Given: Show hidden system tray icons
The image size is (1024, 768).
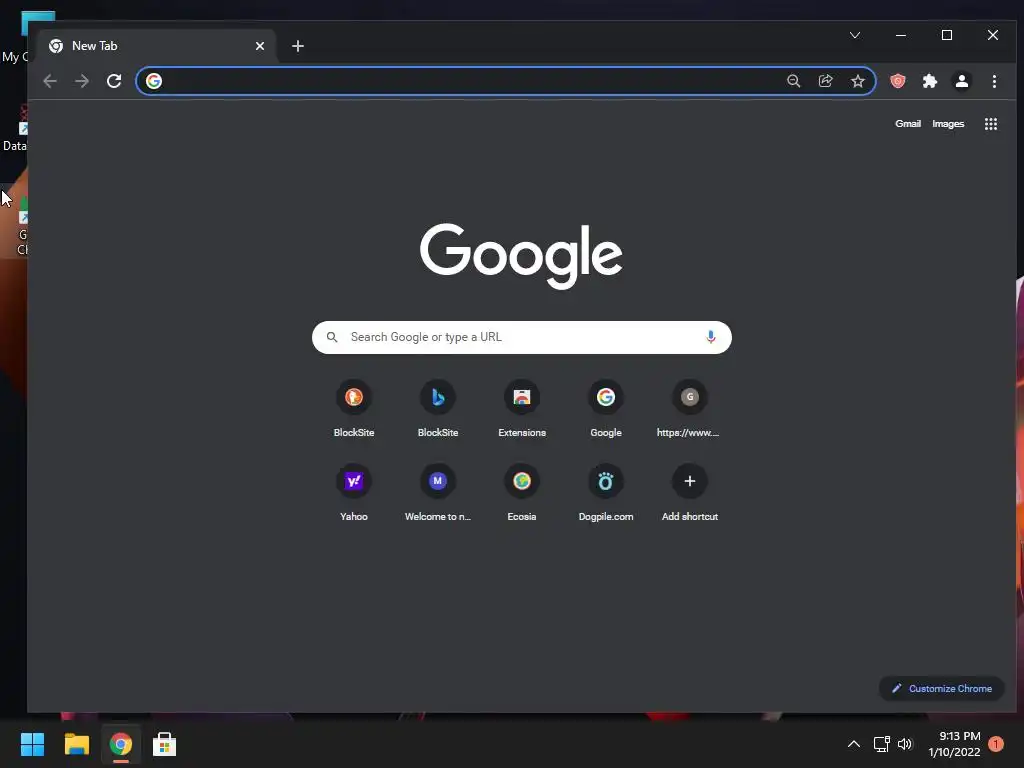Looking at the screenshot, I should click(854, 744).
